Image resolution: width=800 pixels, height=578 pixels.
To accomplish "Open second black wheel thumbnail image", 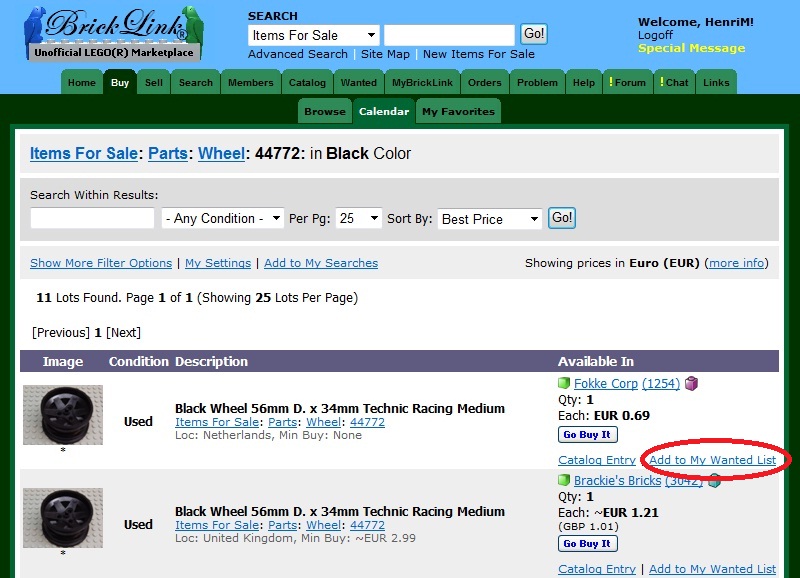I will tap(63, 518).
